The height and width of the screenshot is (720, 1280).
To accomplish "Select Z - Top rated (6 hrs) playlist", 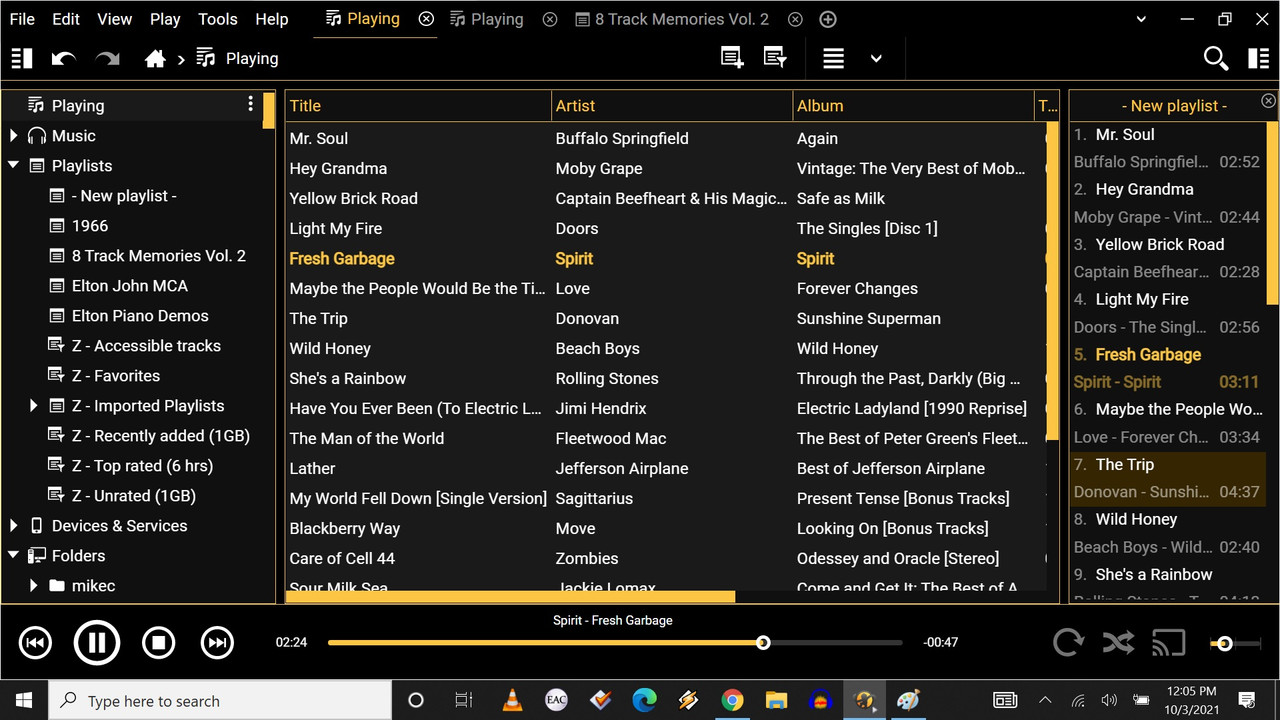I will [142, 466].
